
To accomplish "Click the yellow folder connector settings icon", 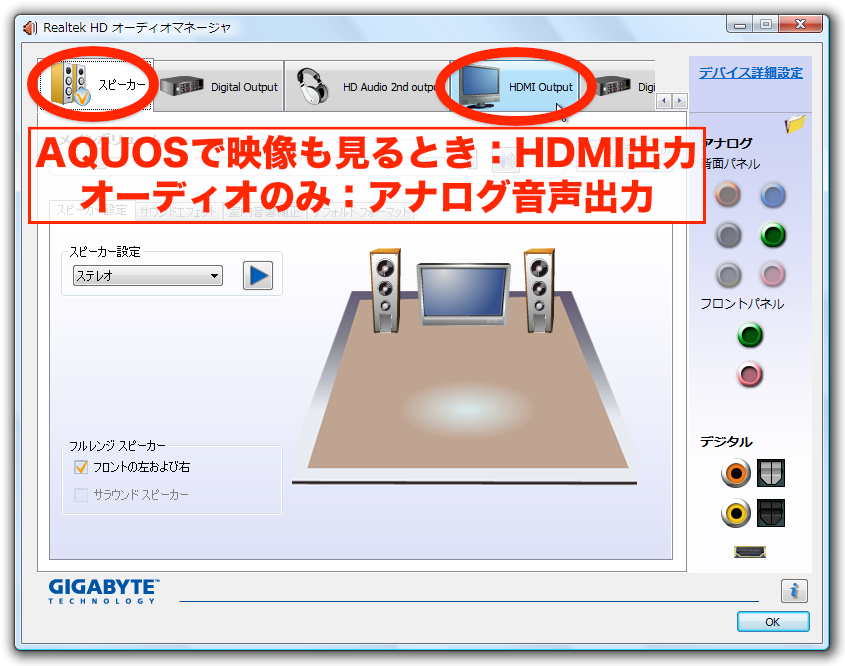I will pos(795,124).
